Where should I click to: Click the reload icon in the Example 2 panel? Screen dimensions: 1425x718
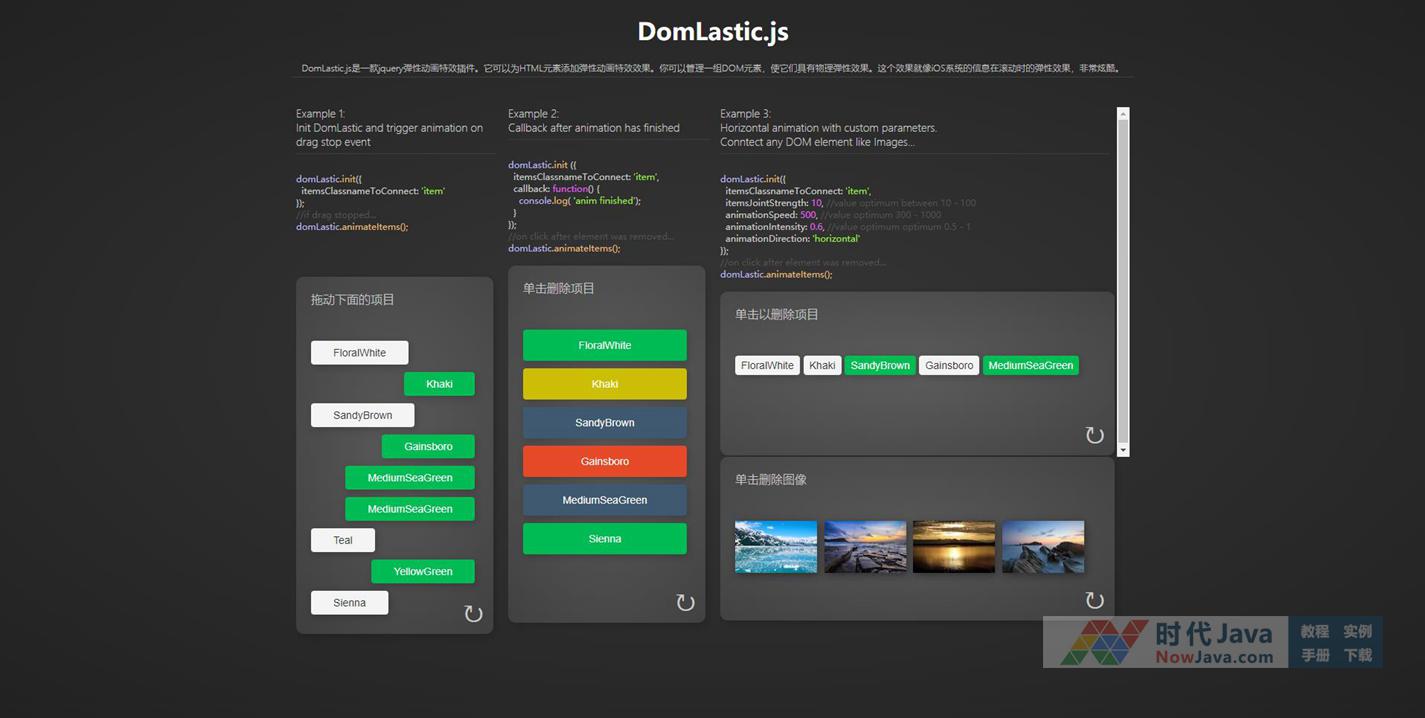[x=685, y=602]
